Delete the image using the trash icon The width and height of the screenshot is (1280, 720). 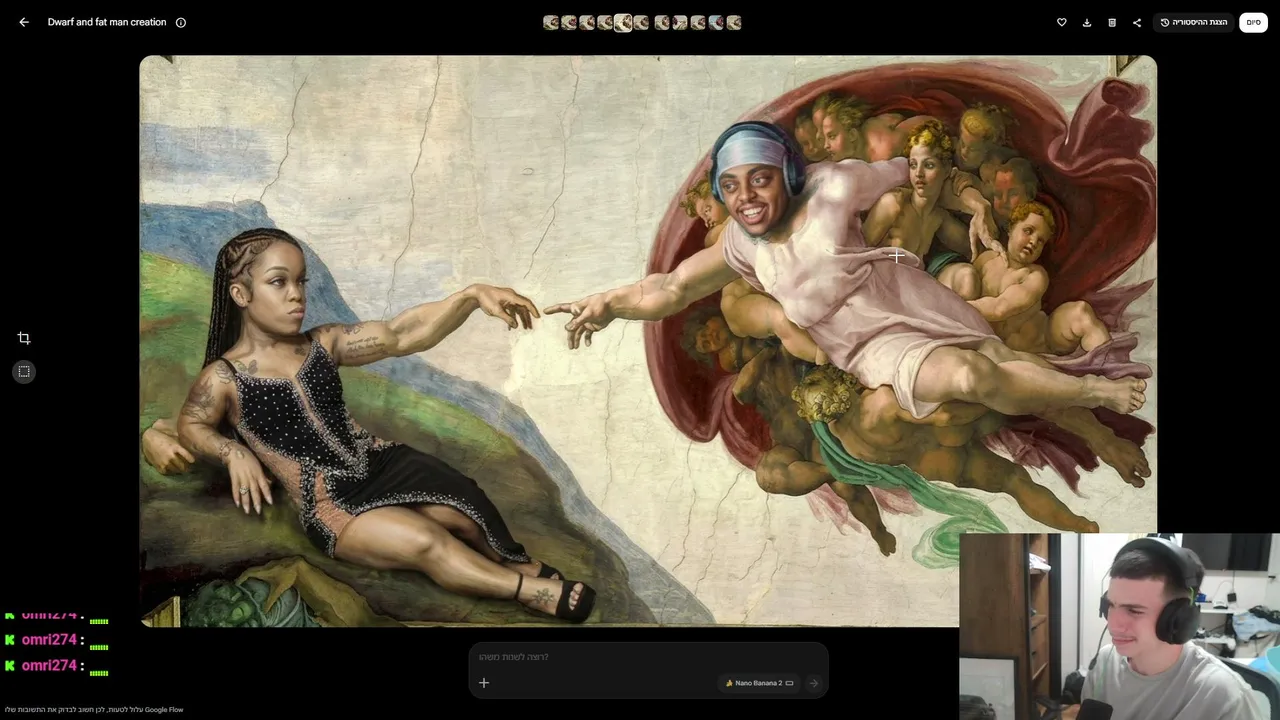[x=1112, y=22]
